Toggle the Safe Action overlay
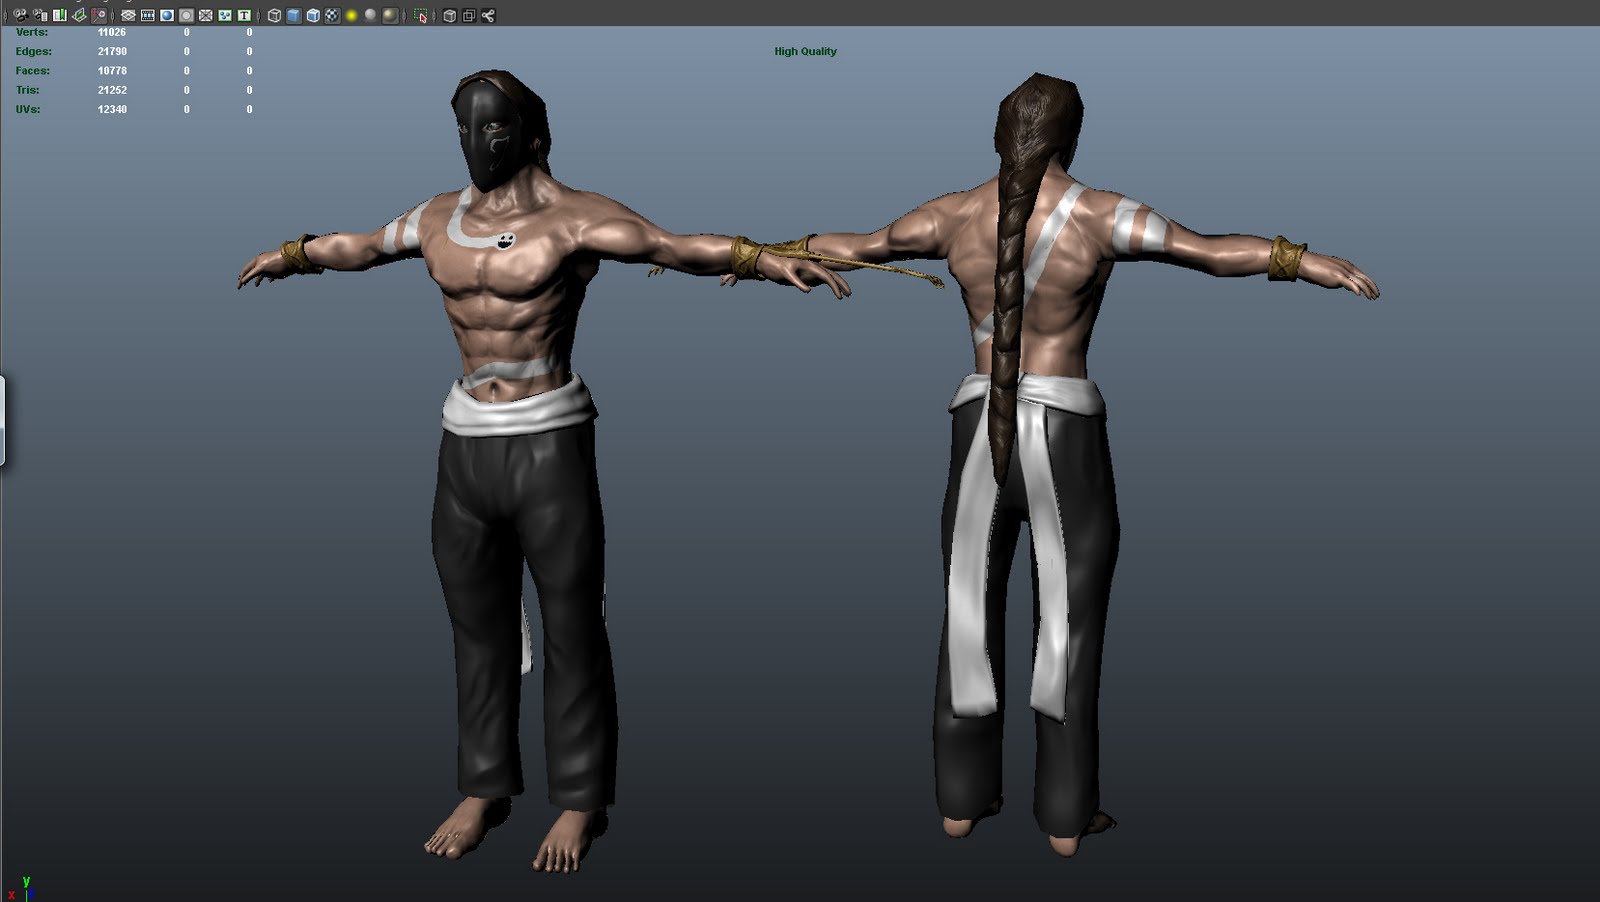Image resolution: width=1600 pixels, height=902 pixels. [225, 15]
